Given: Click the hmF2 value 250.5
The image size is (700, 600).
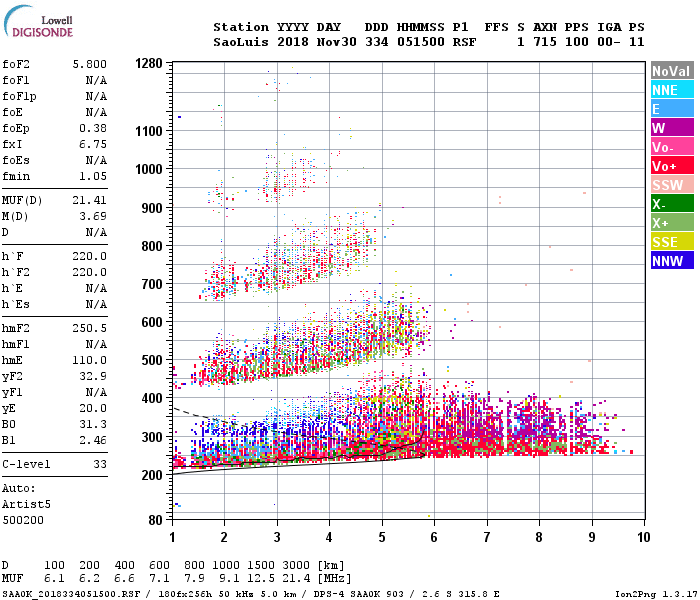Looking at the screenshot, I should click(x=90, y=329).
